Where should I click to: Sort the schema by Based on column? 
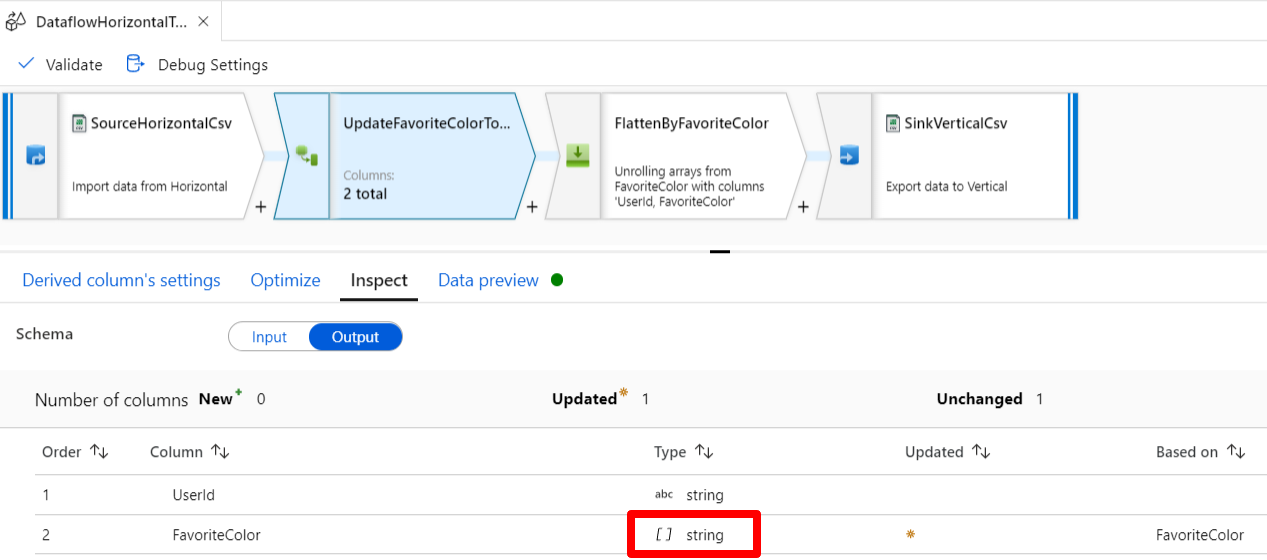pyautogui.click(x=1236, y=452)
